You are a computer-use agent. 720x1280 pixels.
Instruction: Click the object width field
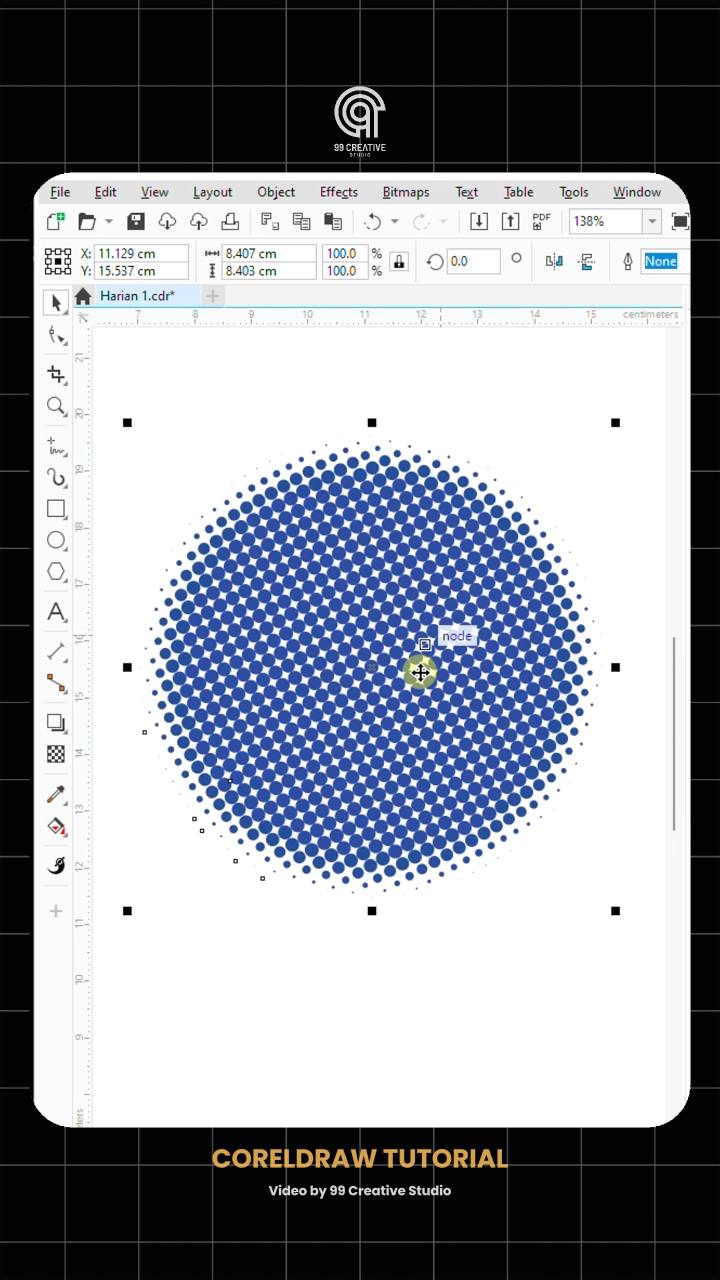click(269, 254)
